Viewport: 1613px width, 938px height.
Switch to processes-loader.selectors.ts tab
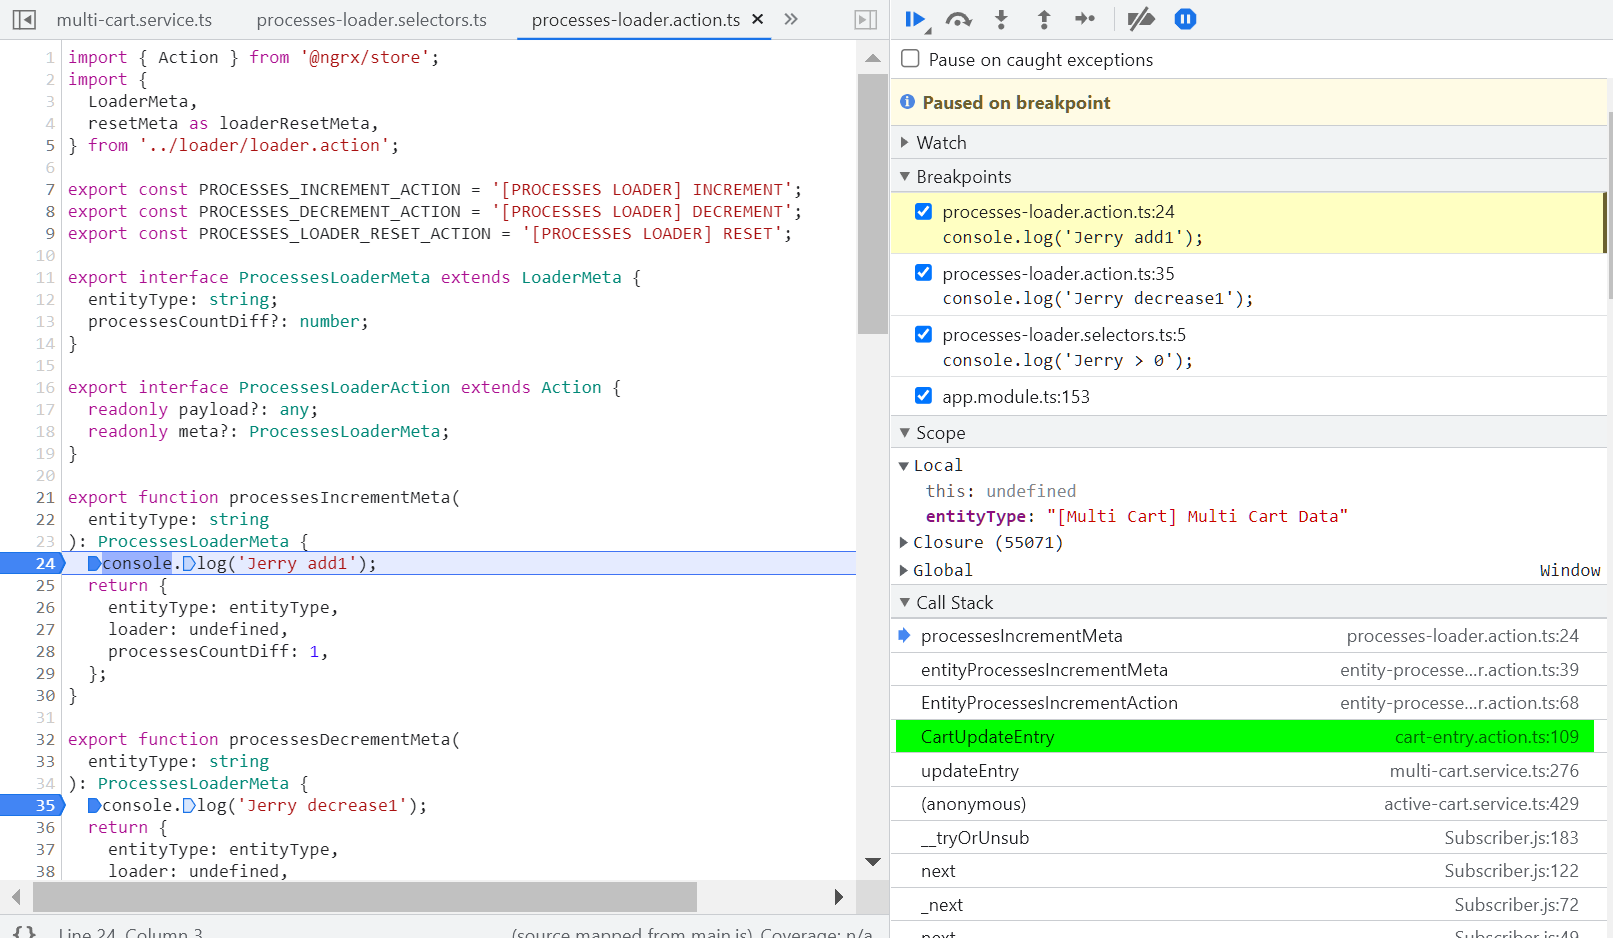tap(371, 20)
